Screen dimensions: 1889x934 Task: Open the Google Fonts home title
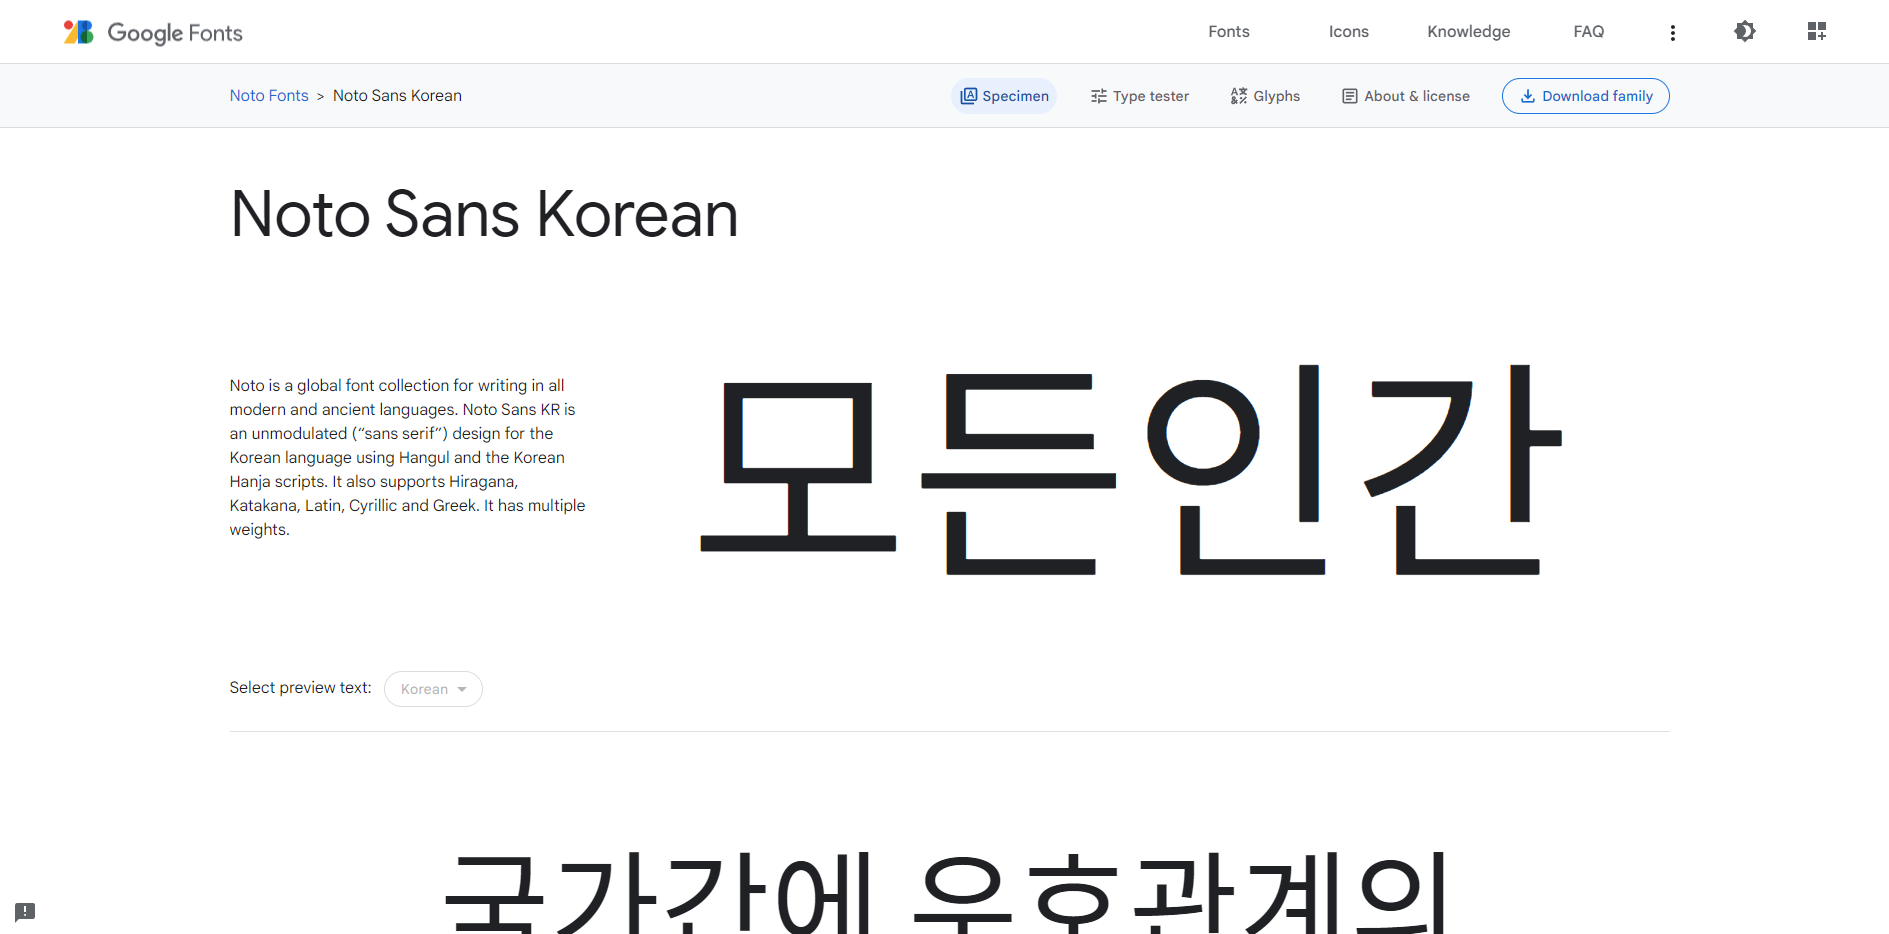[x=175, y=33]
